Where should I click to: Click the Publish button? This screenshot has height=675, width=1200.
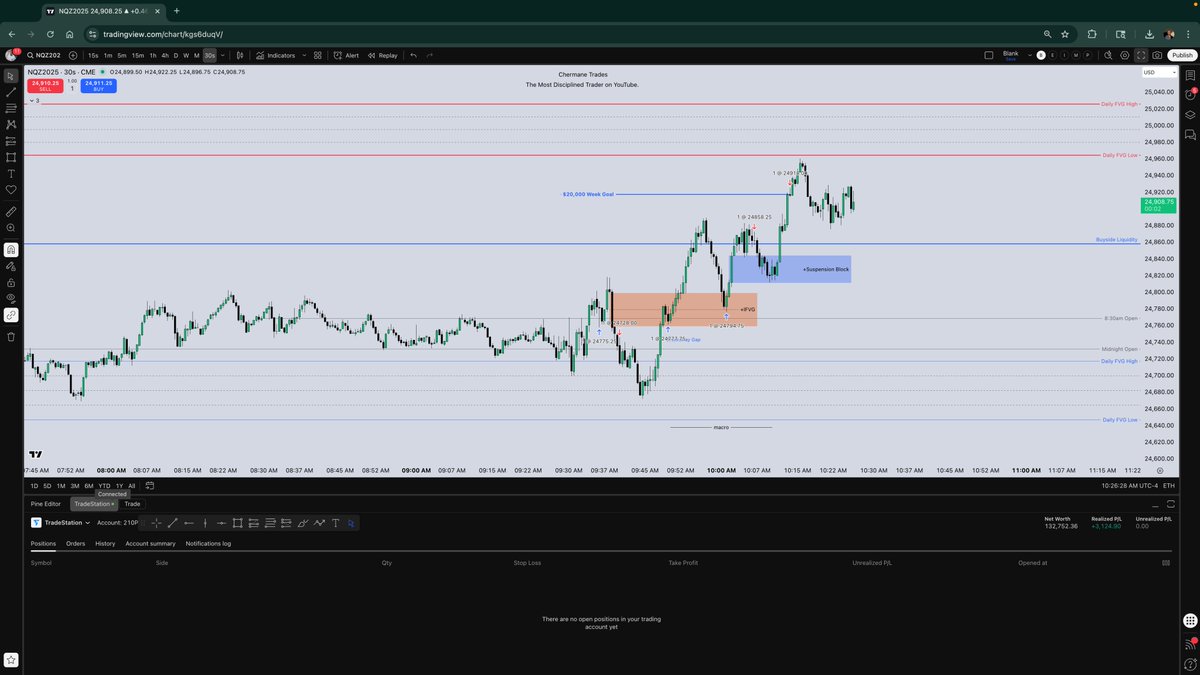click(1181, 55)
